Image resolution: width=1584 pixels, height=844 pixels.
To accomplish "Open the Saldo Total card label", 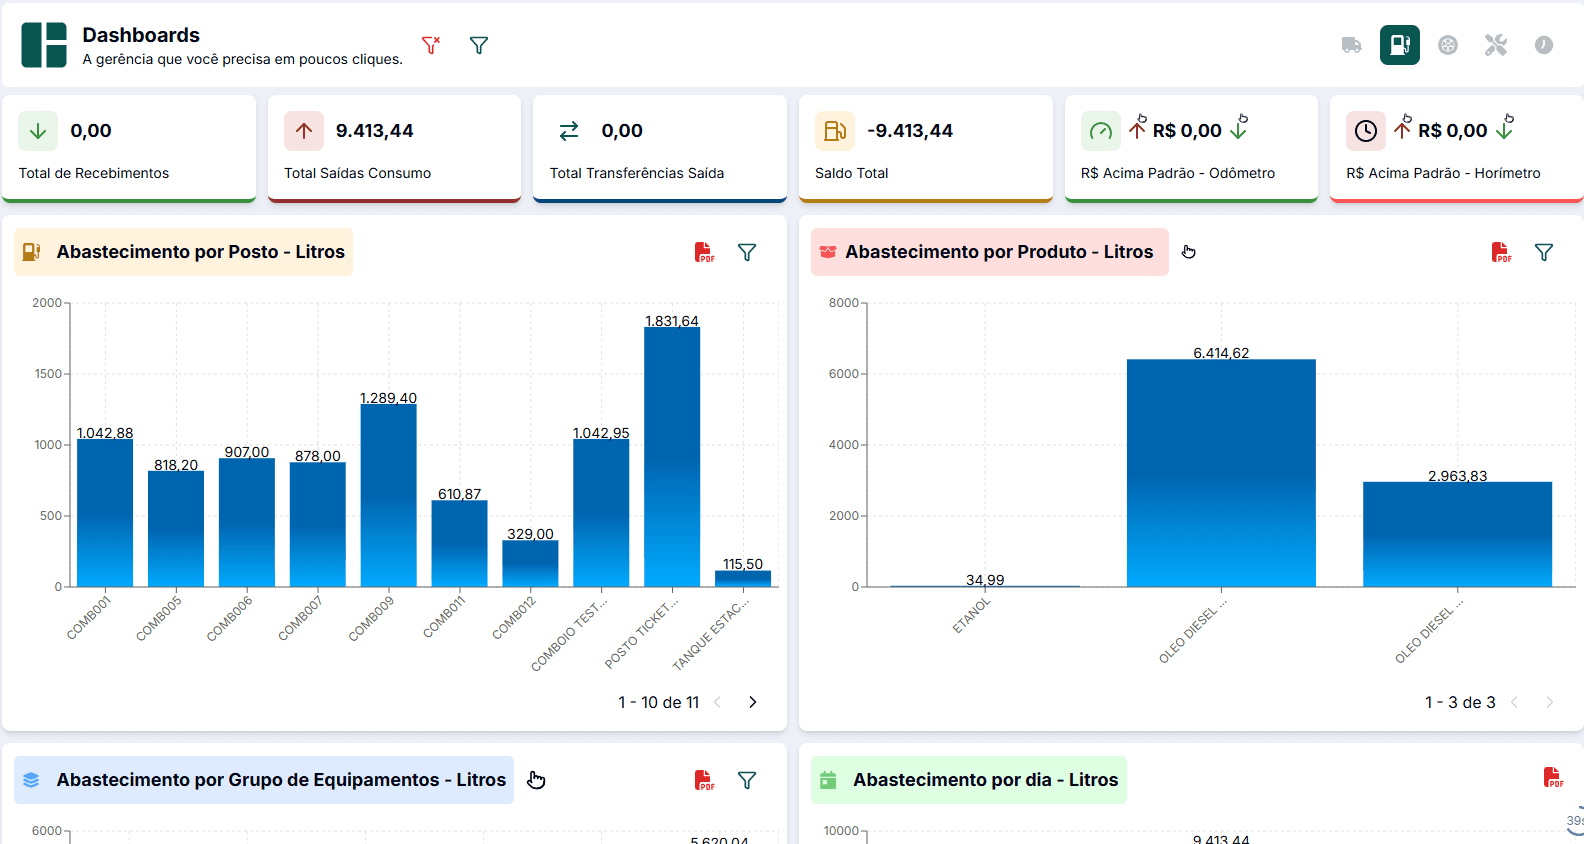I will pyautogui.click(x=852, y=173).
